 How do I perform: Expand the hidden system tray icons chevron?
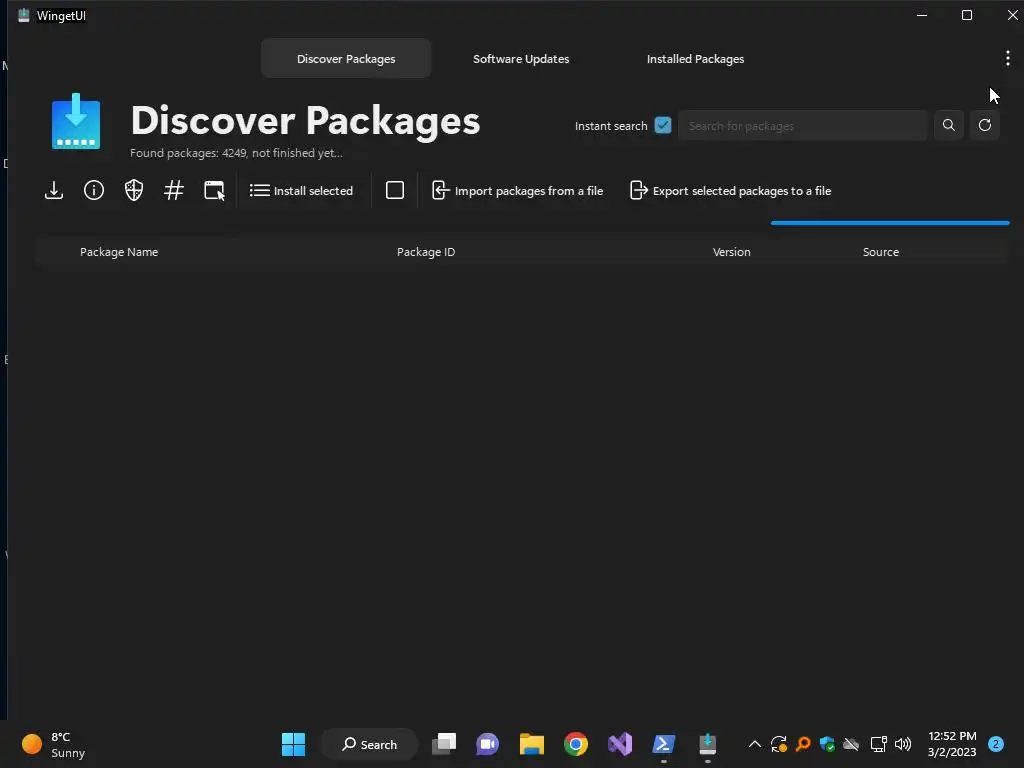pos(754,744)
